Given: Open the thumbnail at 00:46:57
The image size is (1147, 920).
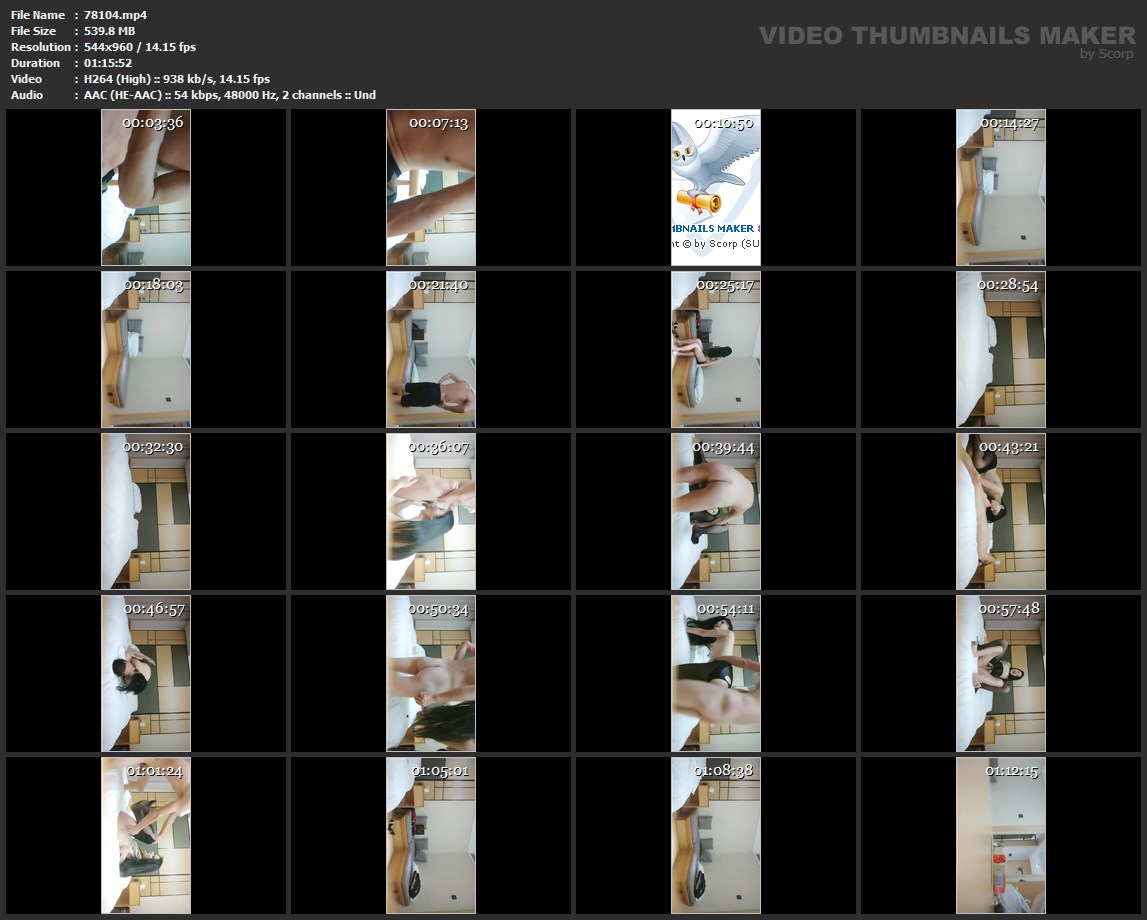Looking at the screenshot, I should (146, 673).
